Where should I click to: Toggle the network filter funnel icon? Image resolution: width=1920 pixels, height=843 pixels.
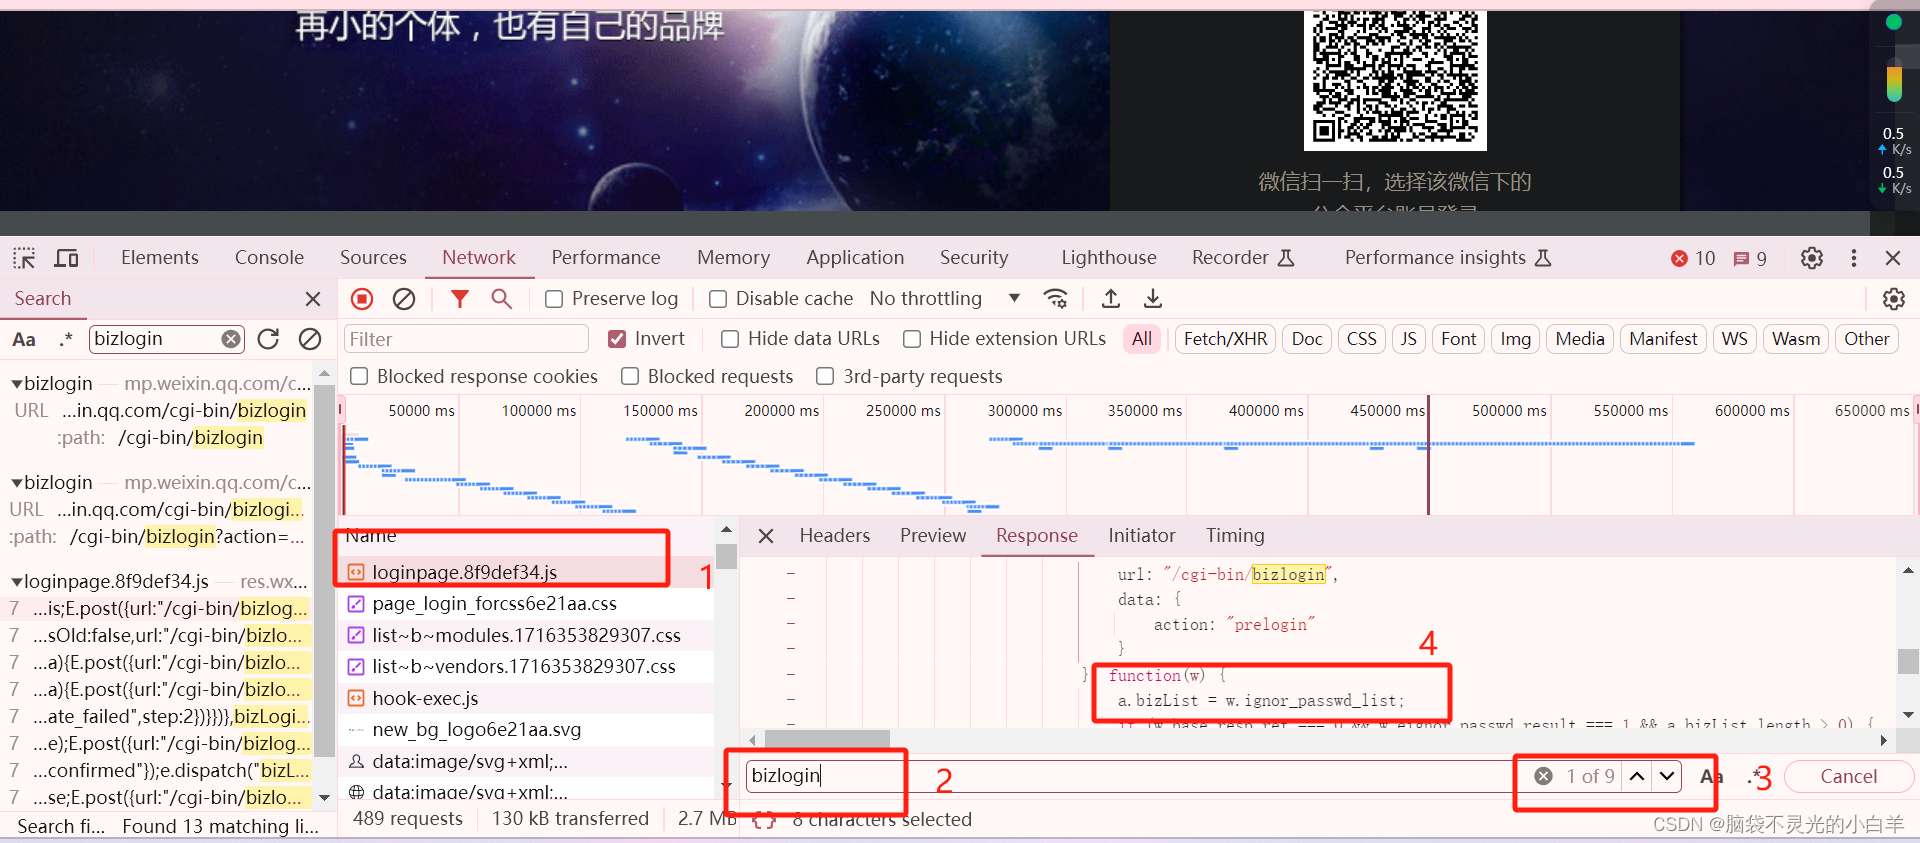tap(459, 298)
